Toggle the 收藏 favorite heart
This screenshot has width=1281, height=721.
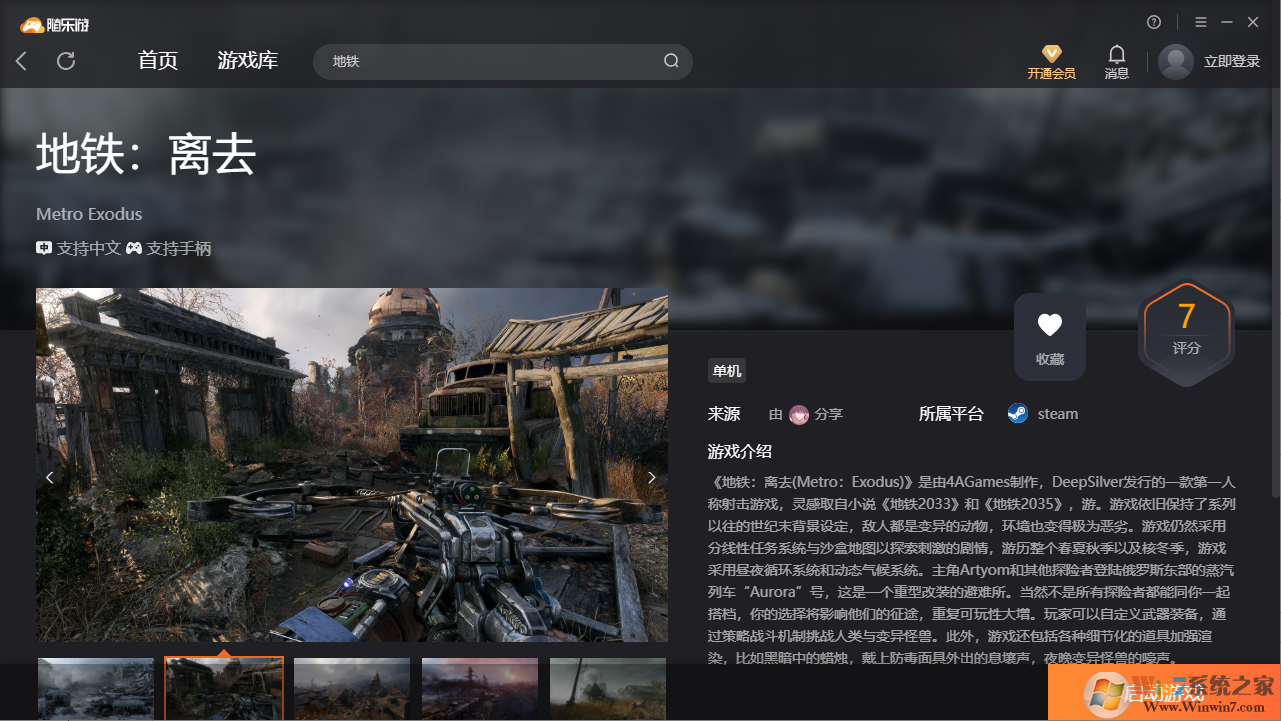coord(1049,324)
